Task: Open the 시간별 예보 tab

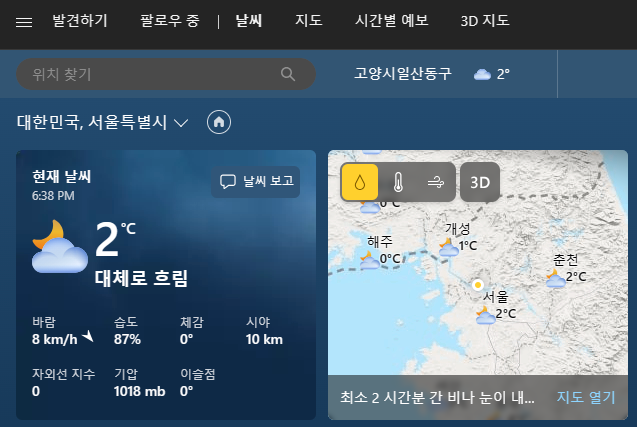Action: (x=392, y=20)
